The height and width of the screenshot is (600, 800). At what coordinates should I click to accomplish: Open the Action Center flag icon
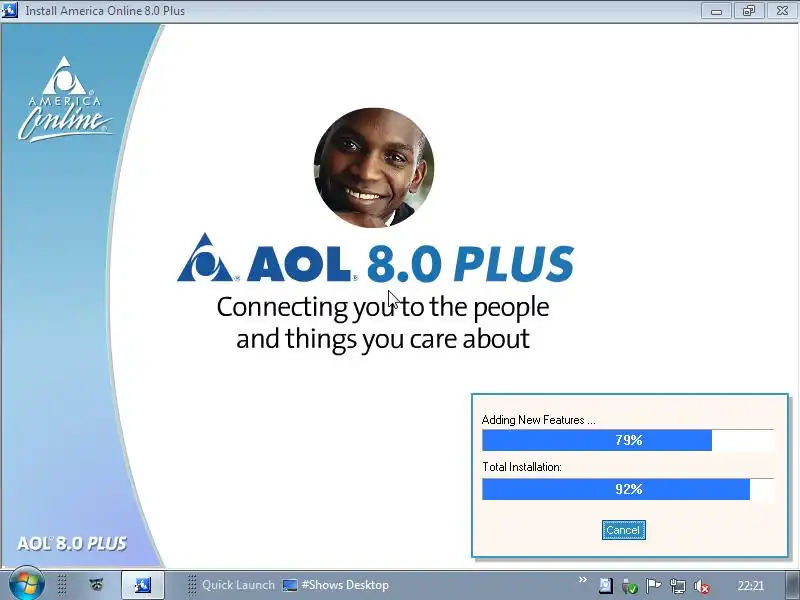tap(653, 586)
